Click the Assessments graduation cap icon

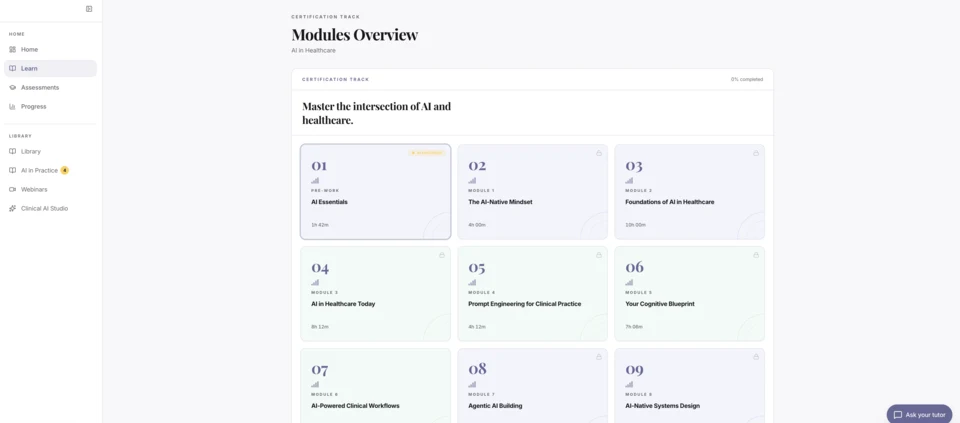point(13,88)
